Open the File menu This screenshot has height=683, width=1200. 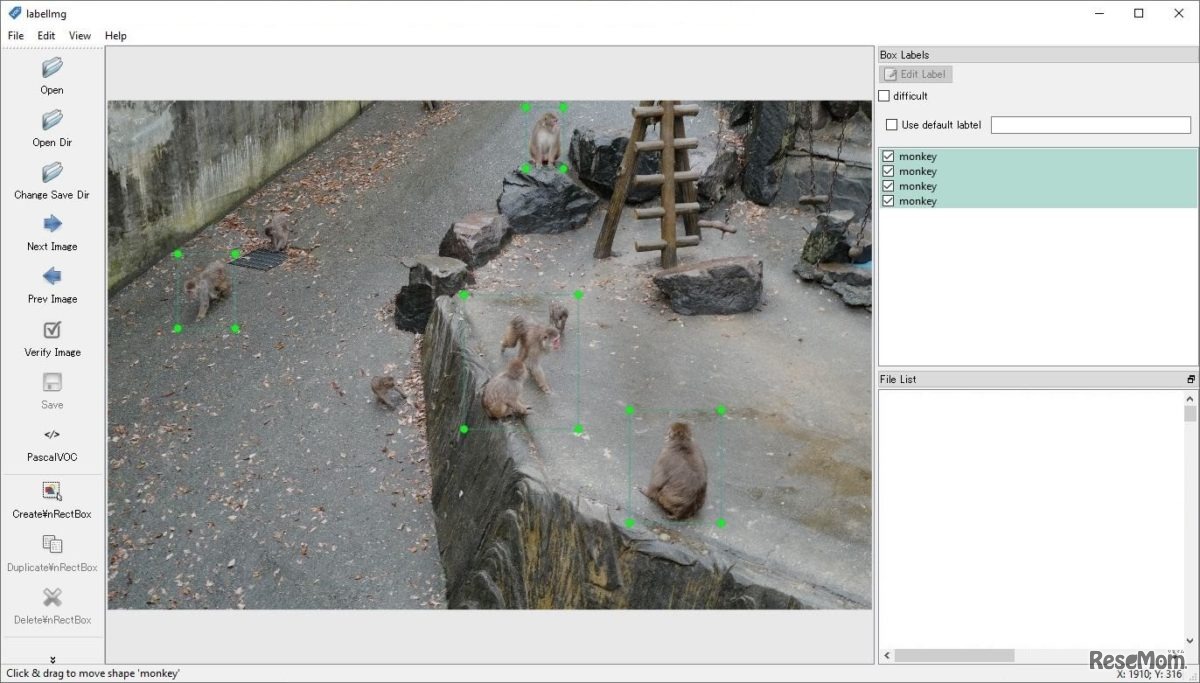tap(15, 35)
